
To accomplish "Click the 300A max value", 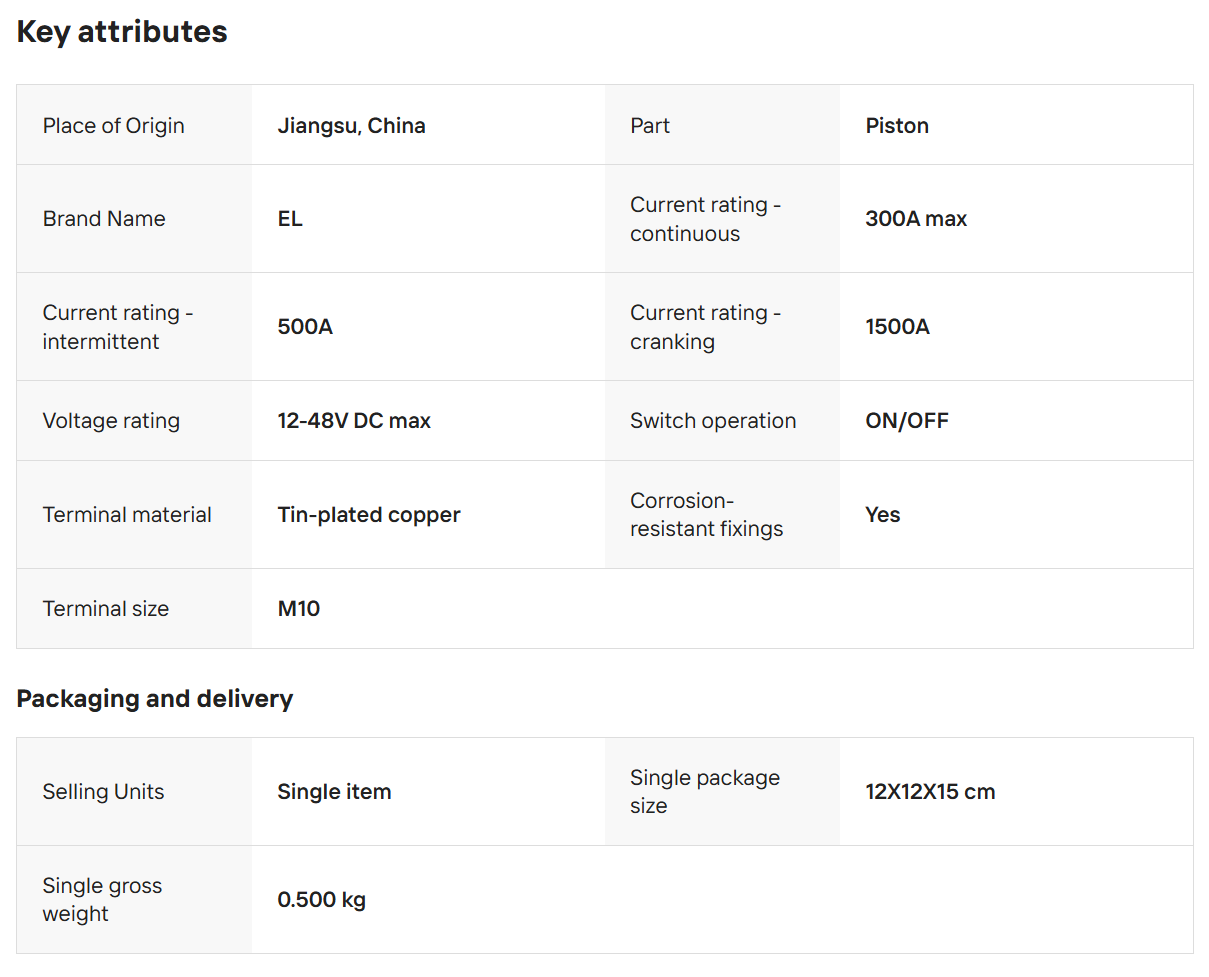I will (x=915, y=219).
